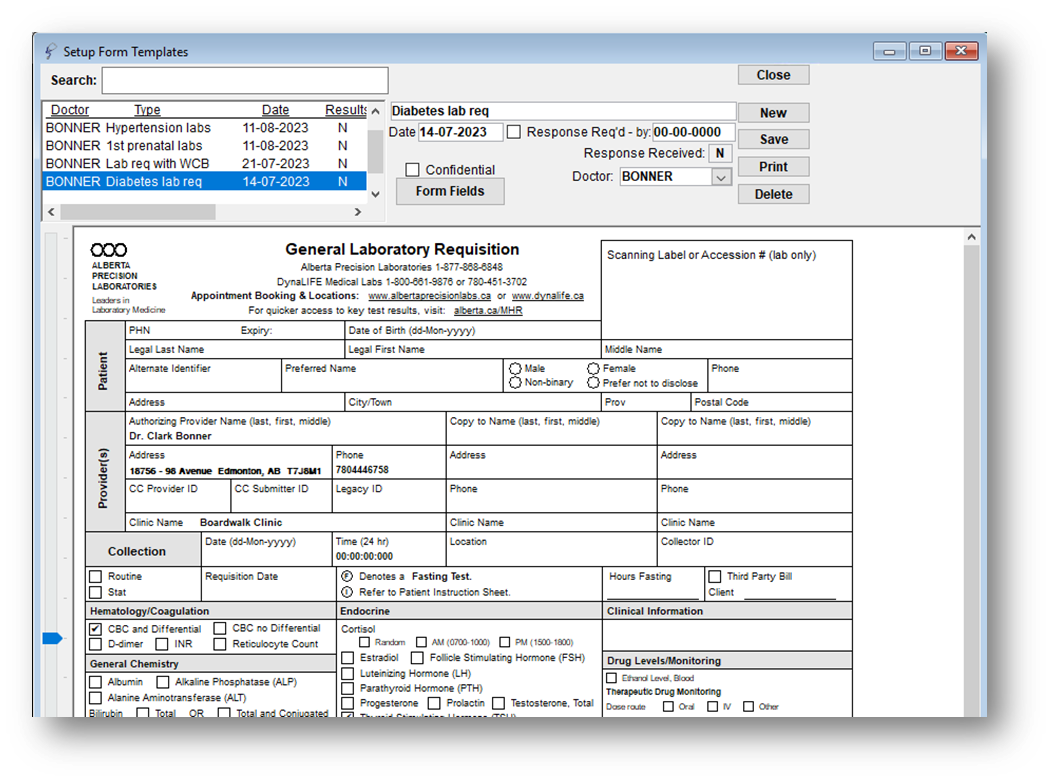Check Alanine Aminotransferase (ALT) box
This screenshot has width=1052, height=782.
(95, 698)
